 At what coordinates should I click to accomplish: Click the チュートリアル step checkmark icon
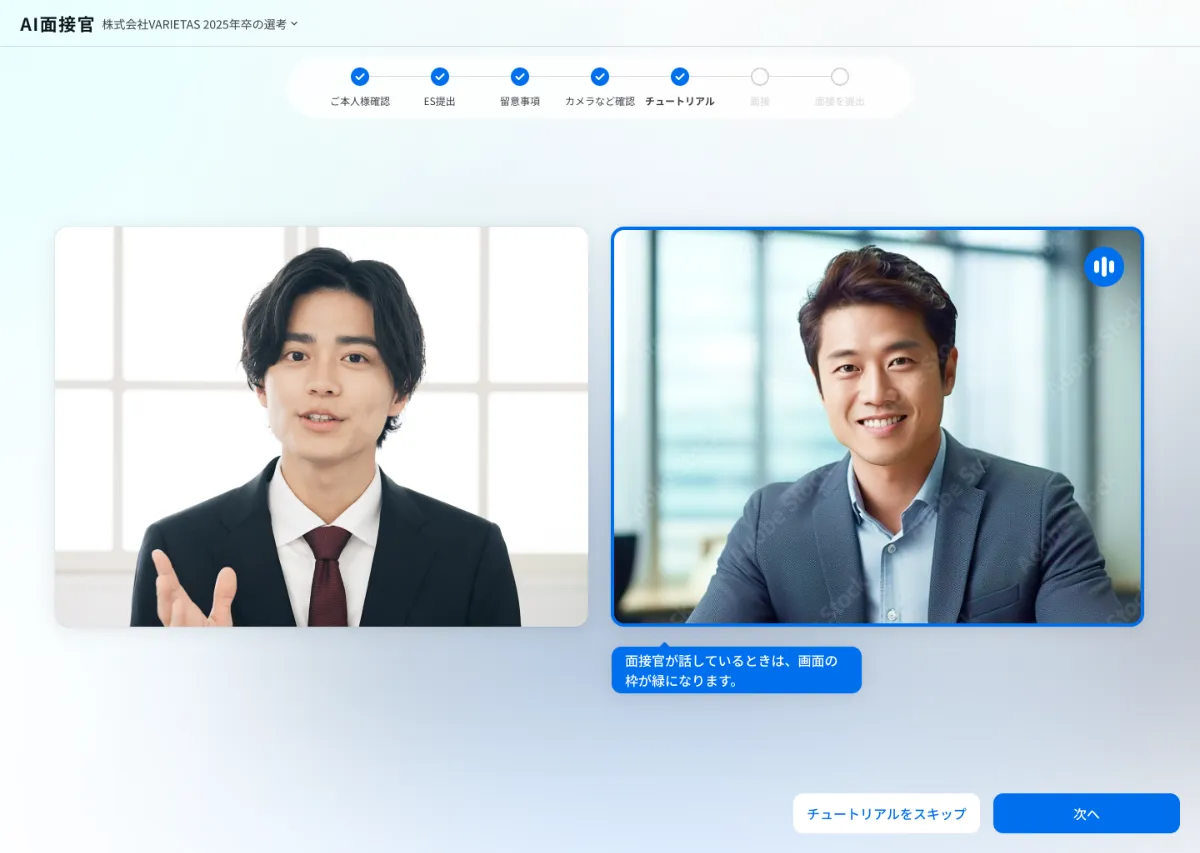pos(680,77)
